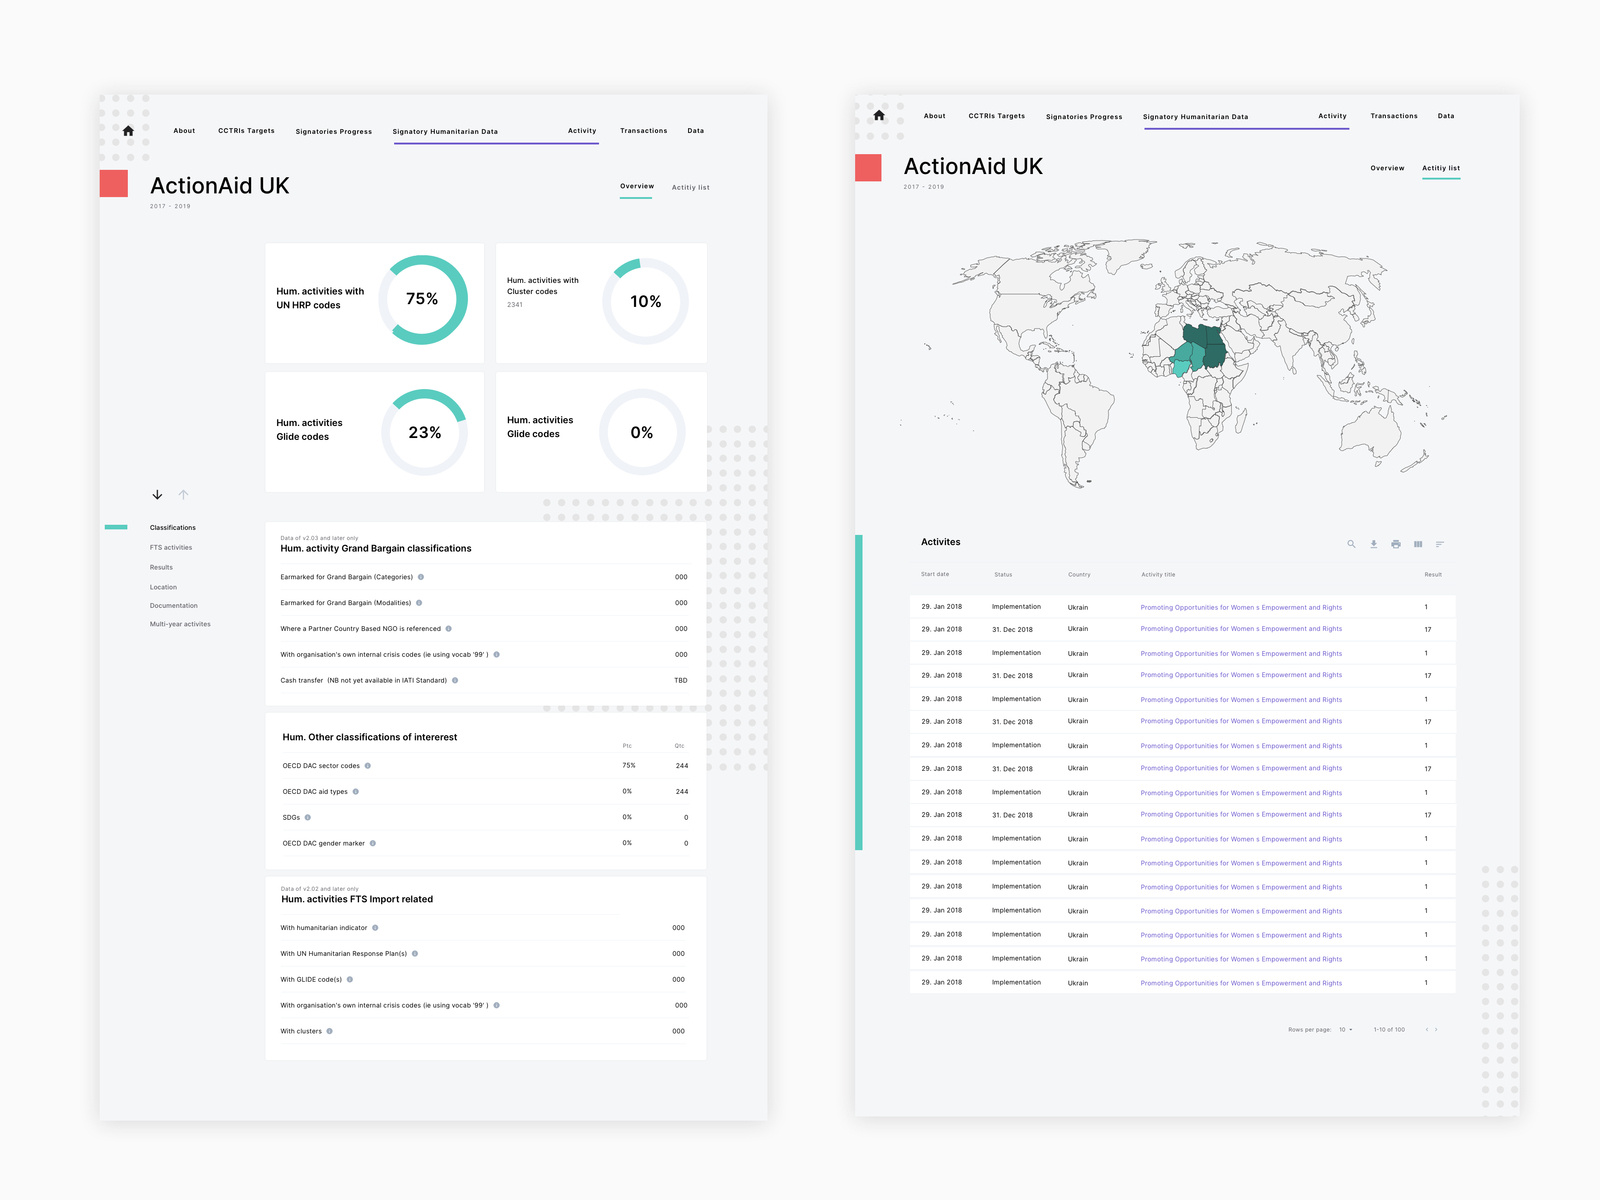Open the Transactions menu item
This screenshot has height=1200, width=1600.
(x=643, y=130)
